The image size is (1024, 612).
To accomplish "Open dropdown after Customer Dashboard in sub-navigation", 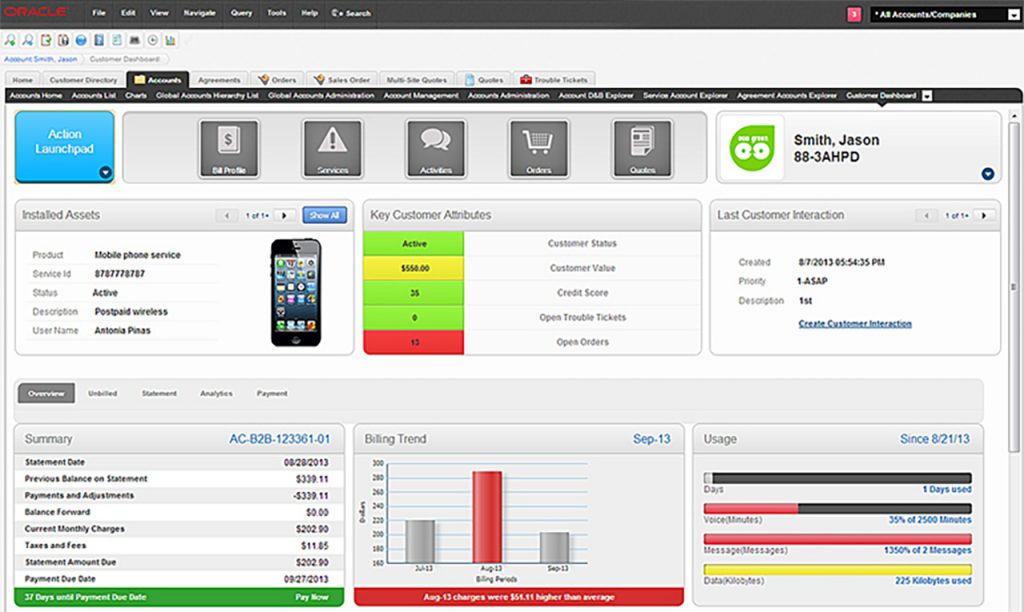I will [x=927, y=96].
